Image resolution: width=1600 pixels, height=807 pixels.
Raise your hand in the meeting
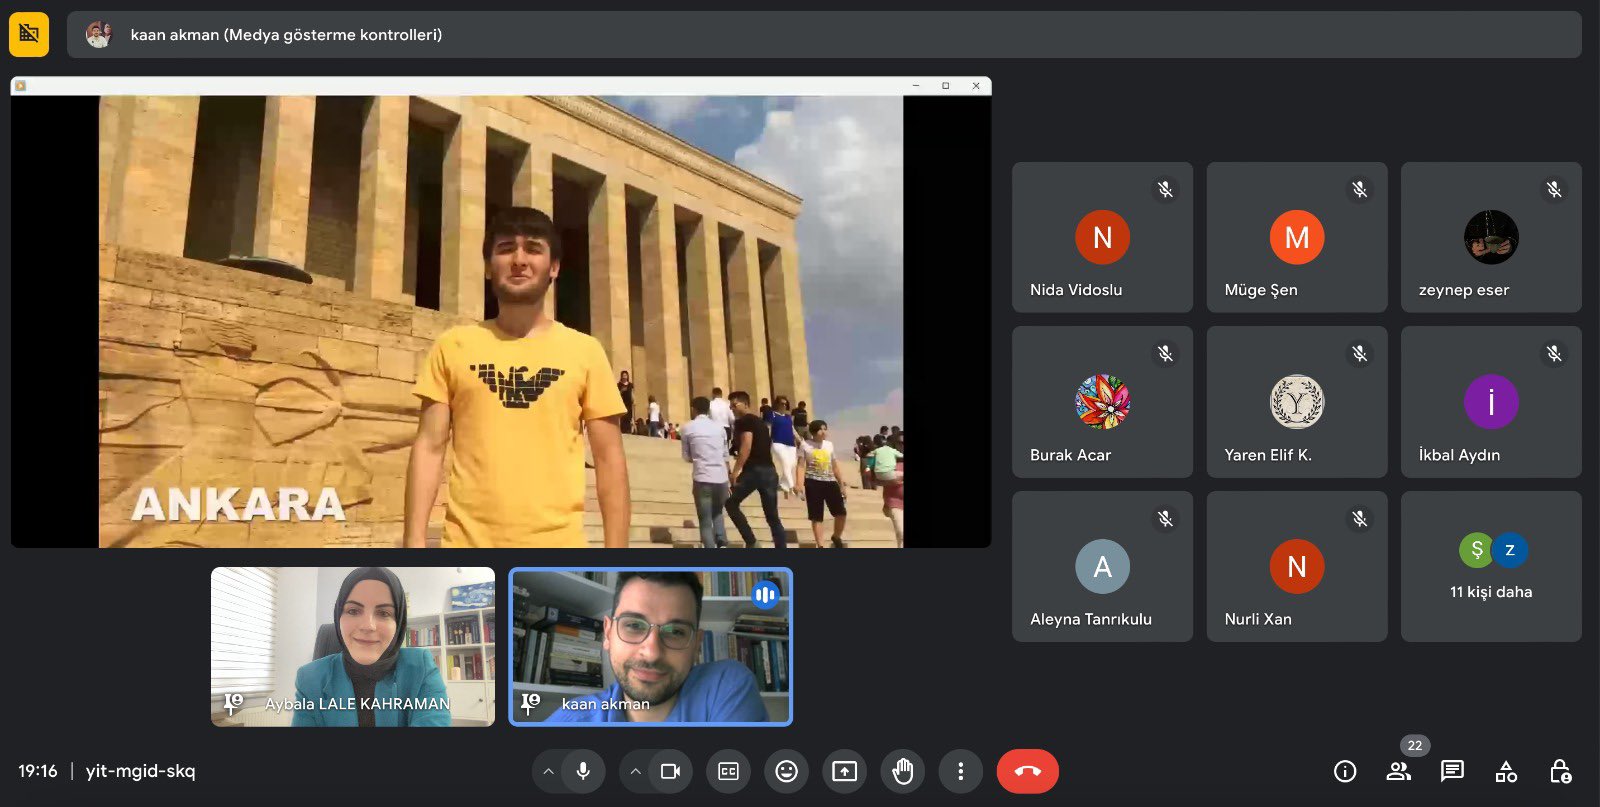(902, 771)
